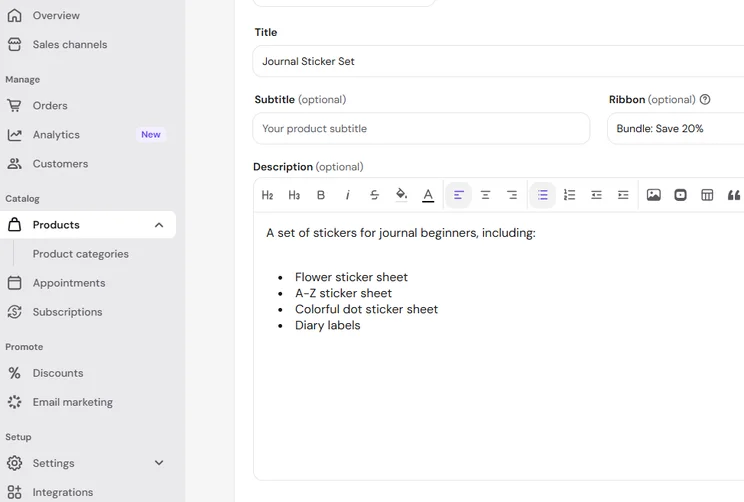Align description text left

point(458,195)
